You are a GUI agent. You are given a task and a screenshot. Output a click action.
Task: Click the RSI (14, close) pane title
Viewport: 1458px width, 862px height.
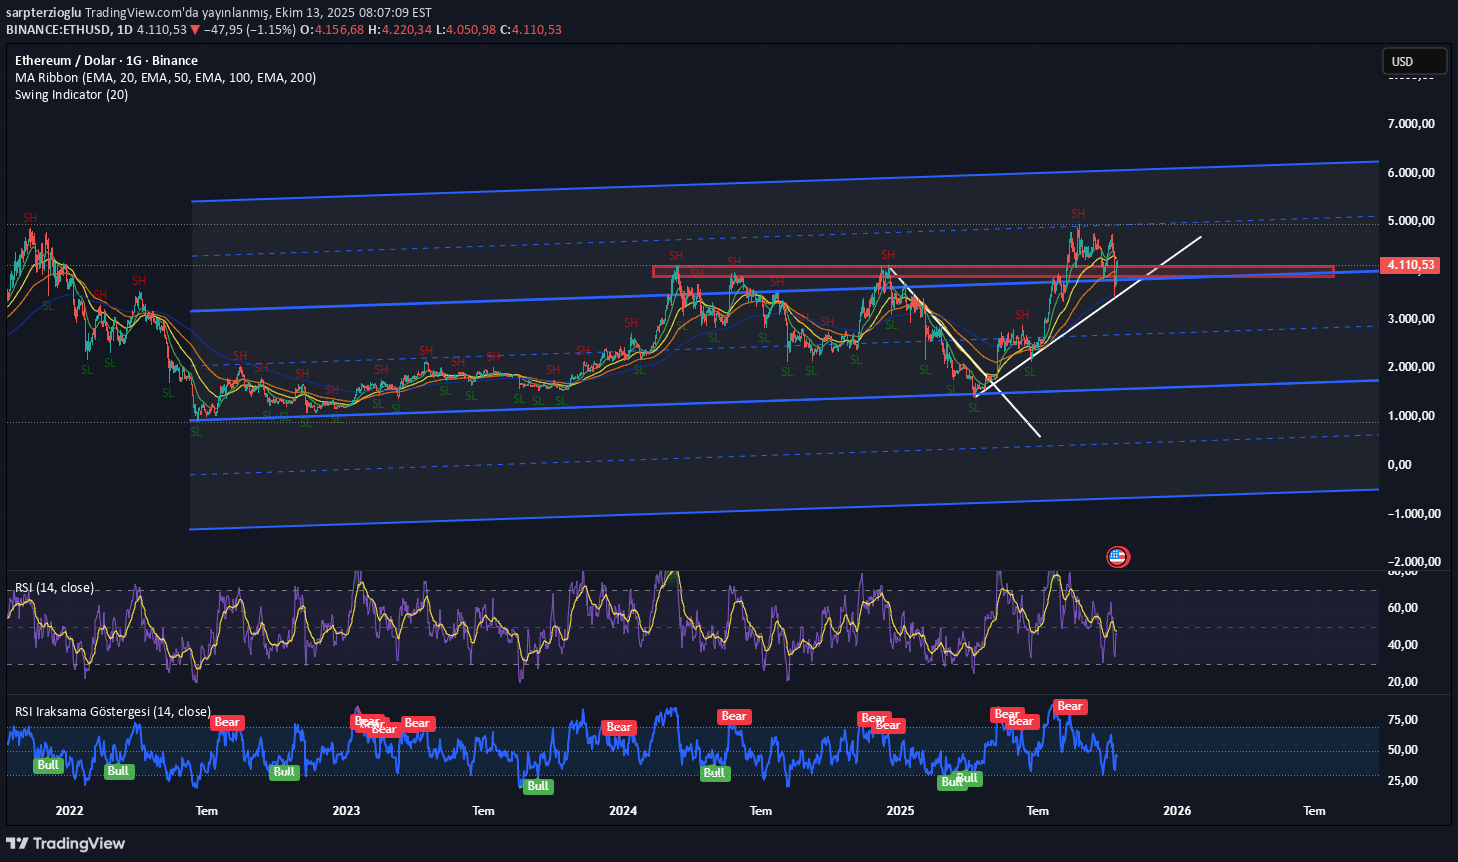54,588
